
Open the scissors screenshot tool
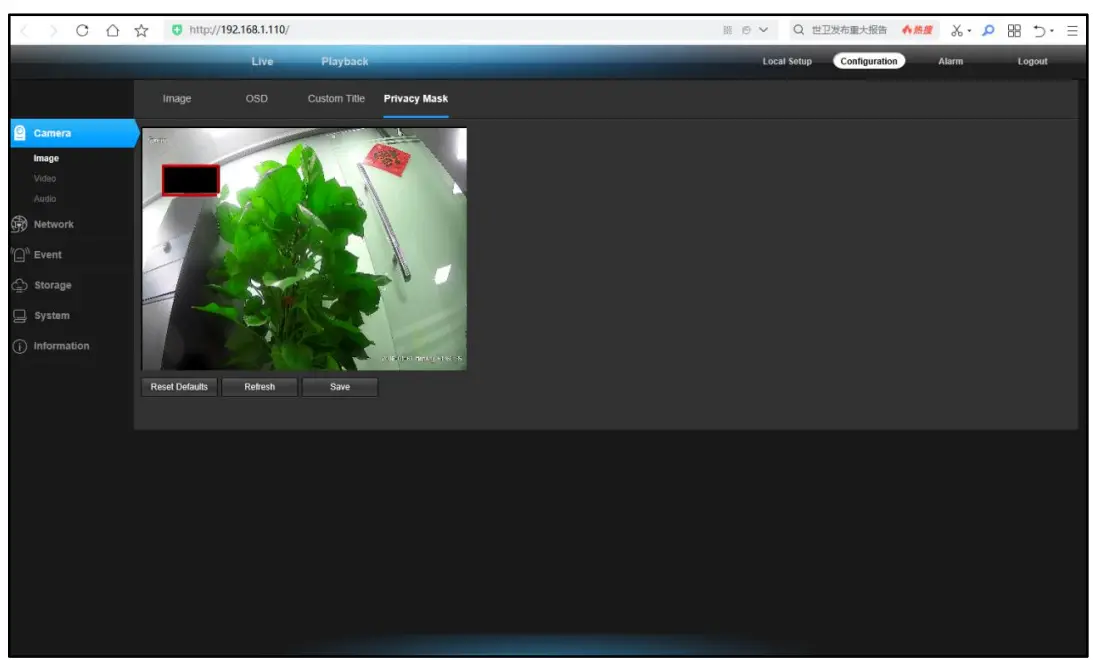tap(957, 30)
